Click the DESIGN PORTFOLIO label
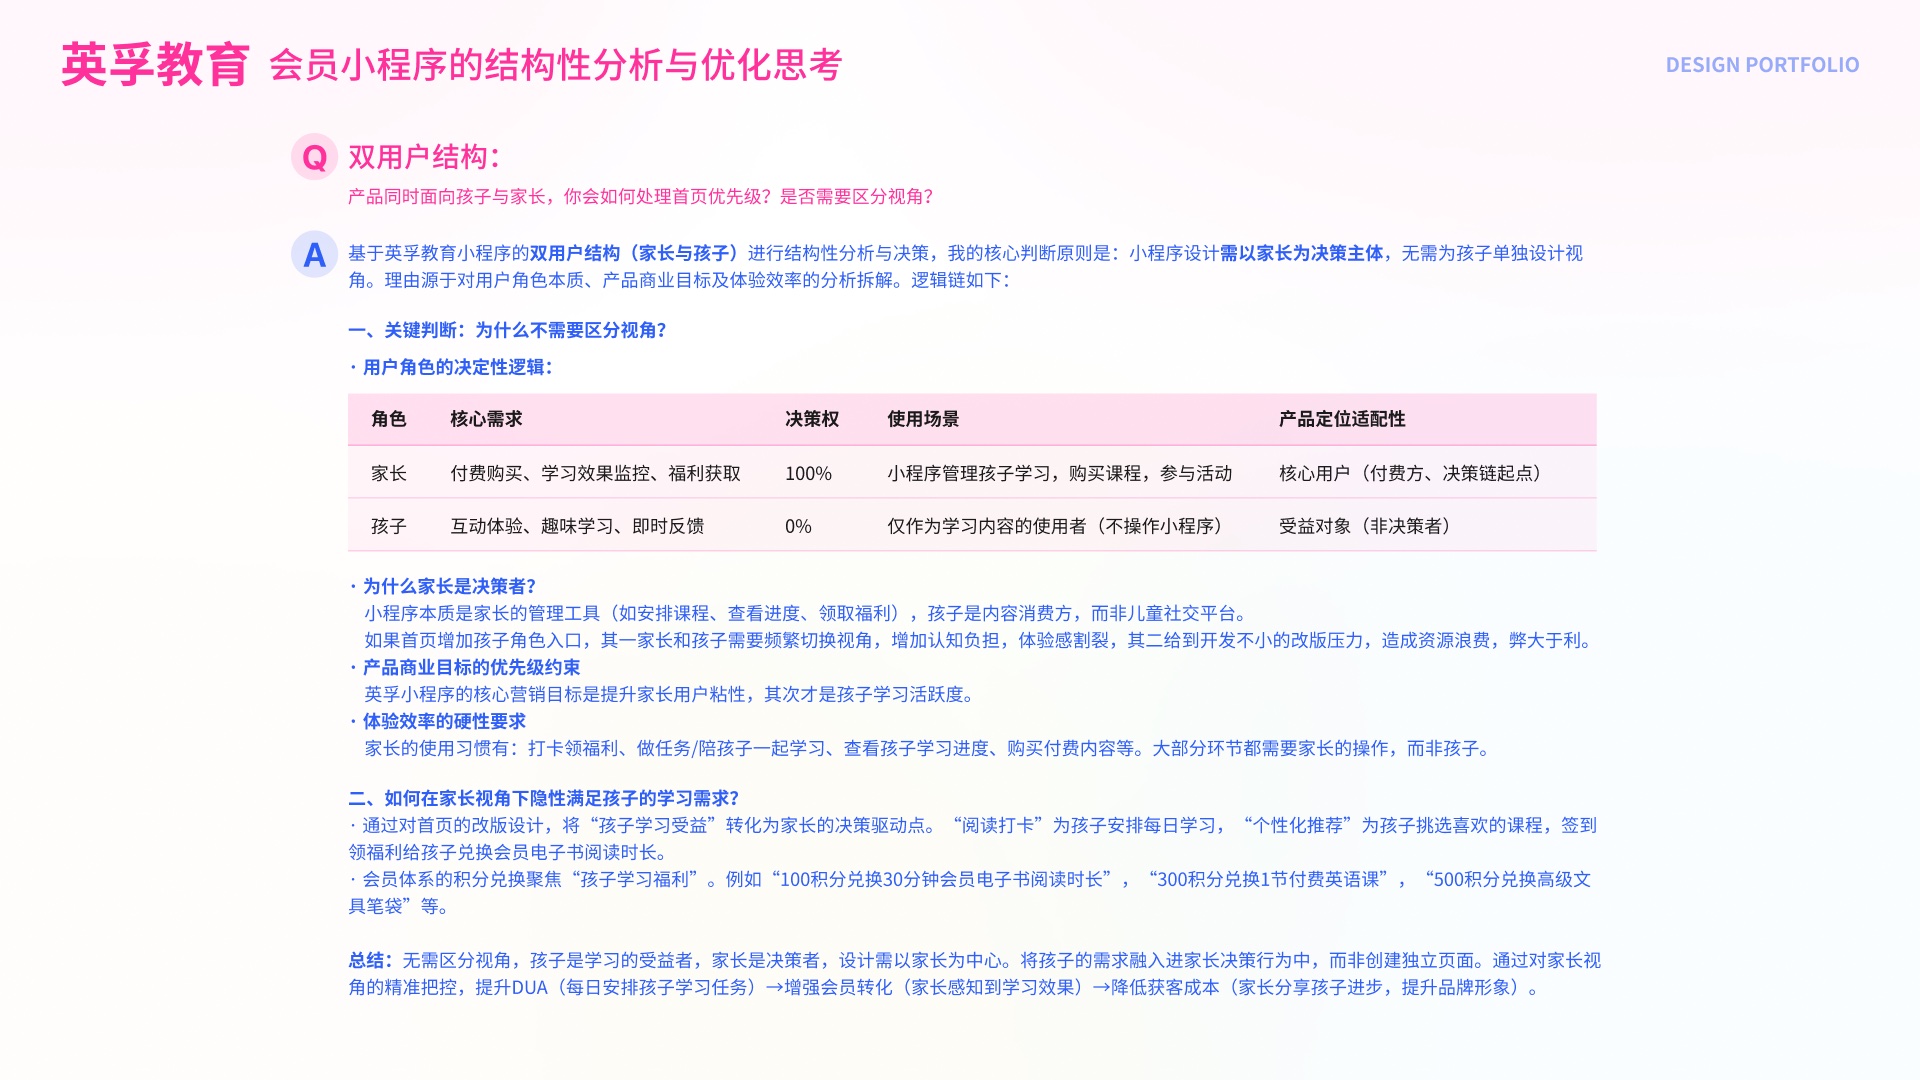The width and height of the screenshot is (1920, 1080). coord(1762,65)
